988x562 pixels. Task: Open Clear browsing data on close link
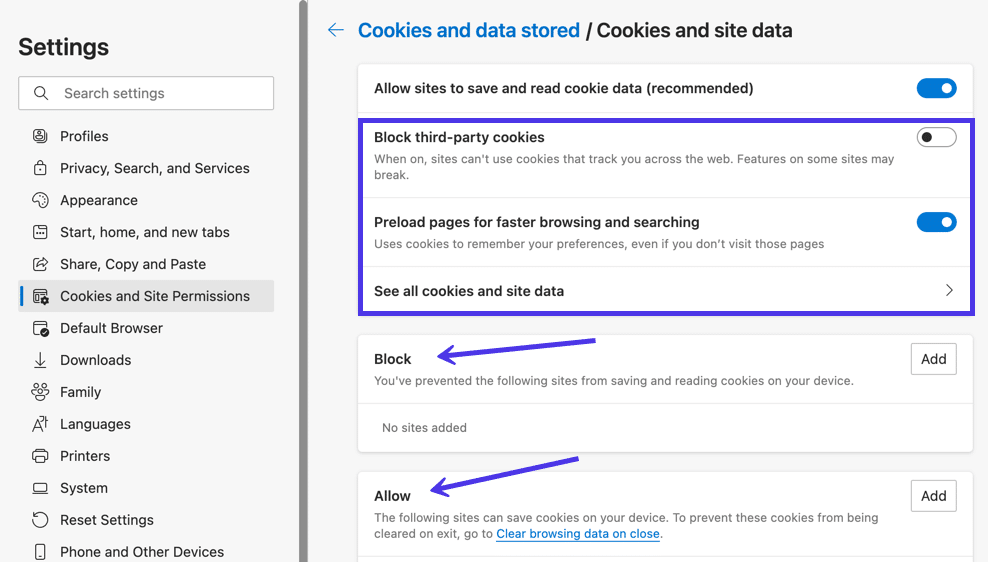(x=578, y=534)
